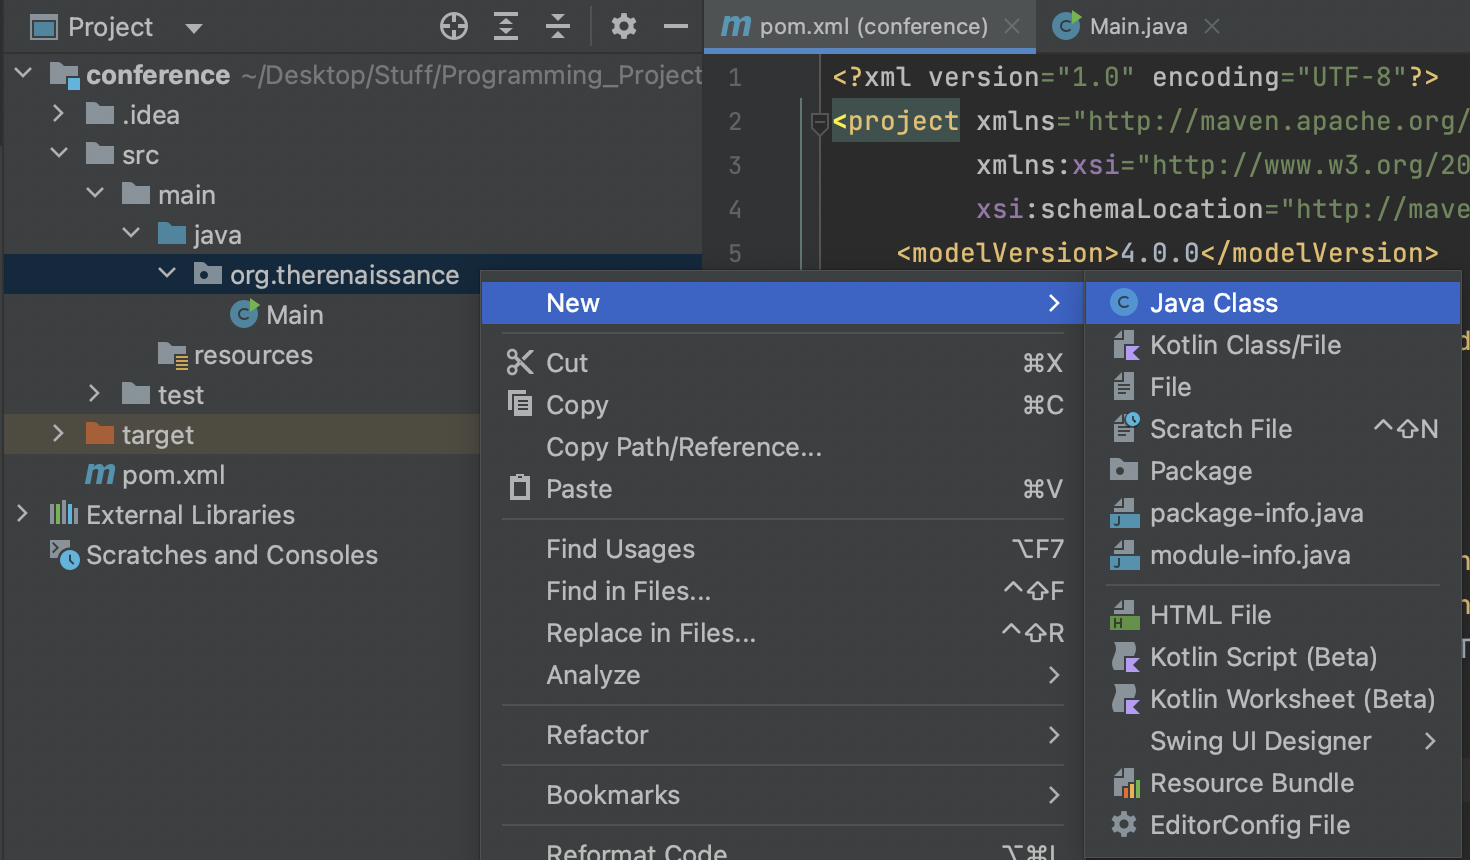Click the Select Opened File crosshair icon

454,27
